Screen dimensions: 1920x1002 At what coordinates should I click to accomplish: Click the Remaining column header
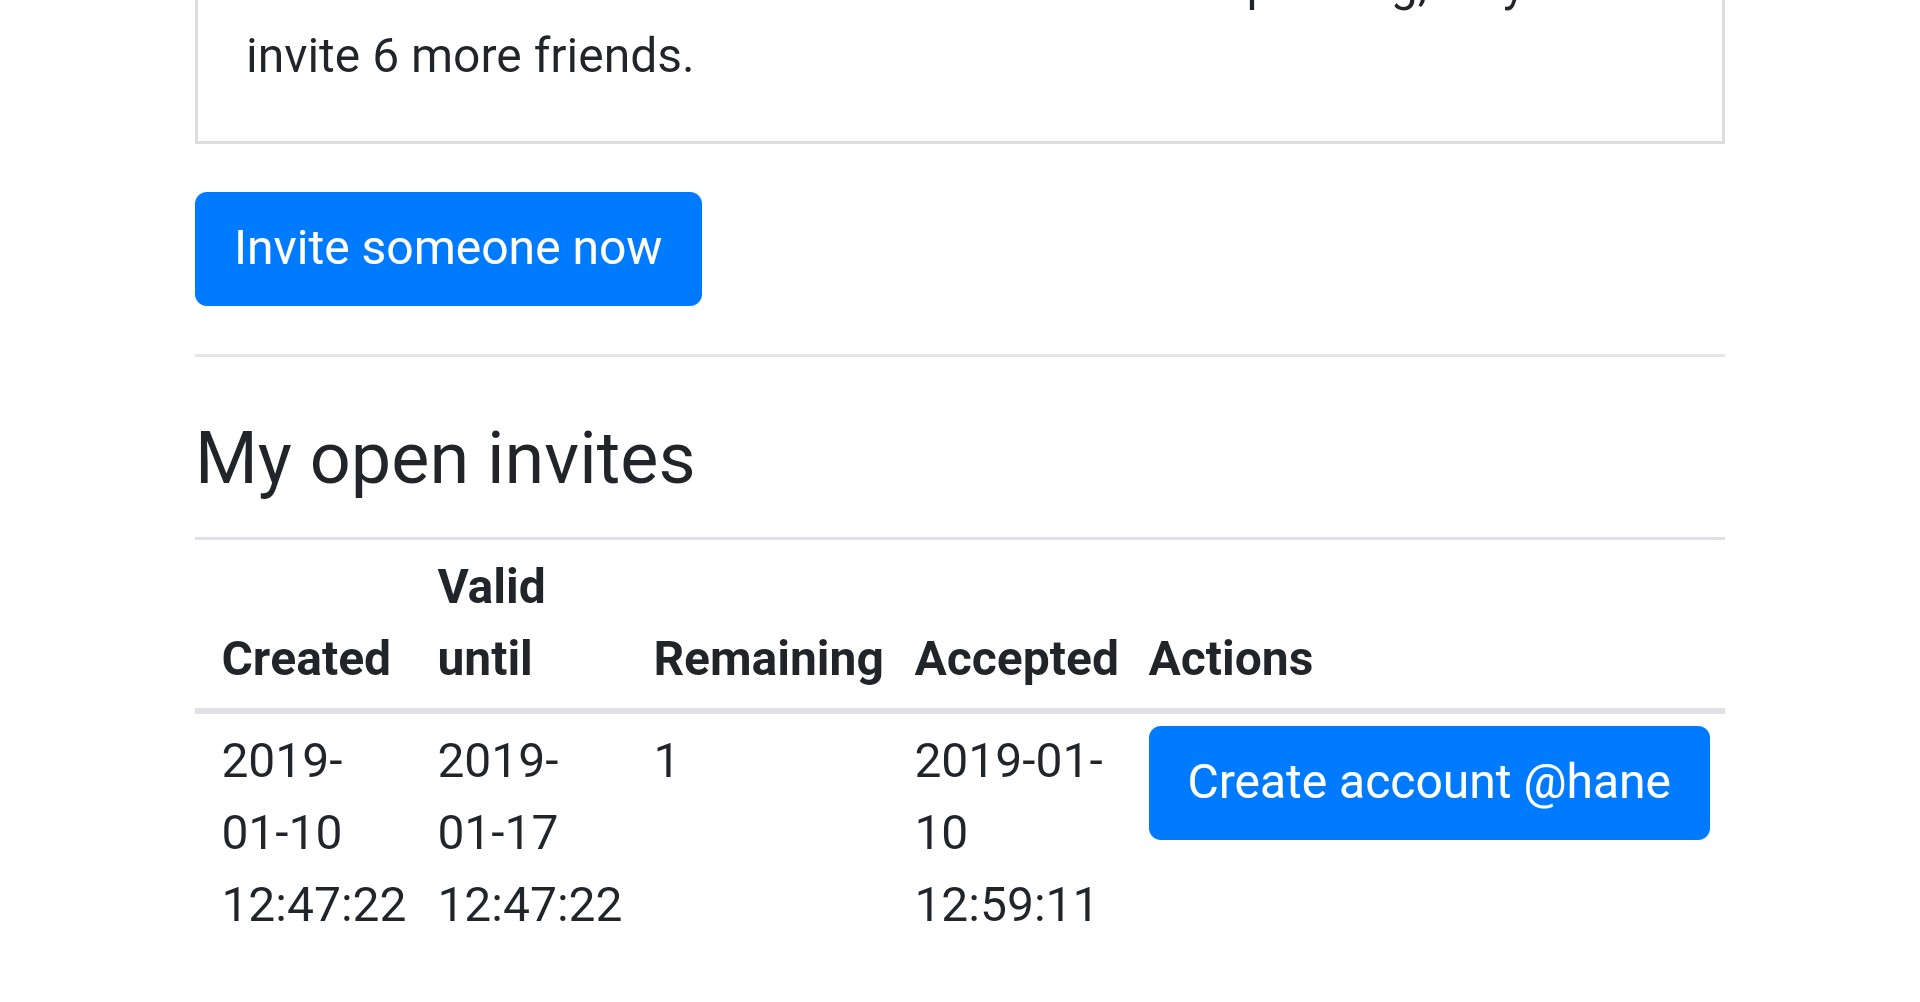pos(768,659)
